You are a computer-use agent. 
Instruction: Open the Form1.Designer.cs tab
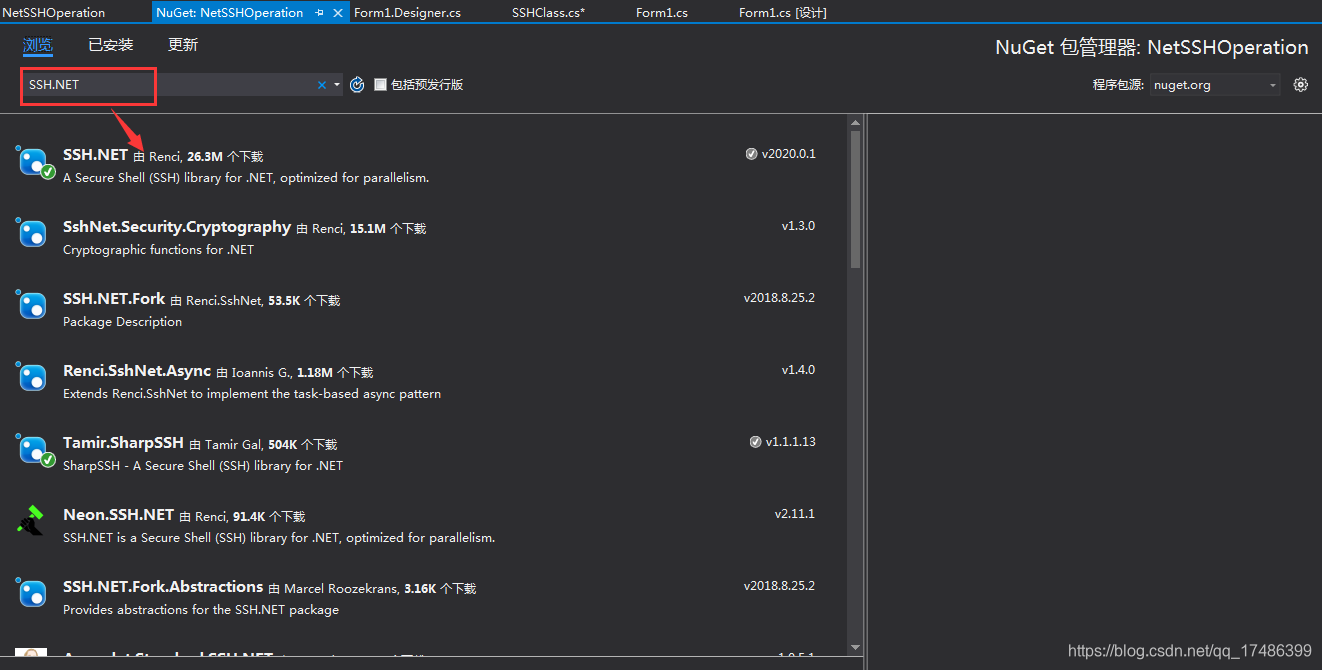click(408, 13)
